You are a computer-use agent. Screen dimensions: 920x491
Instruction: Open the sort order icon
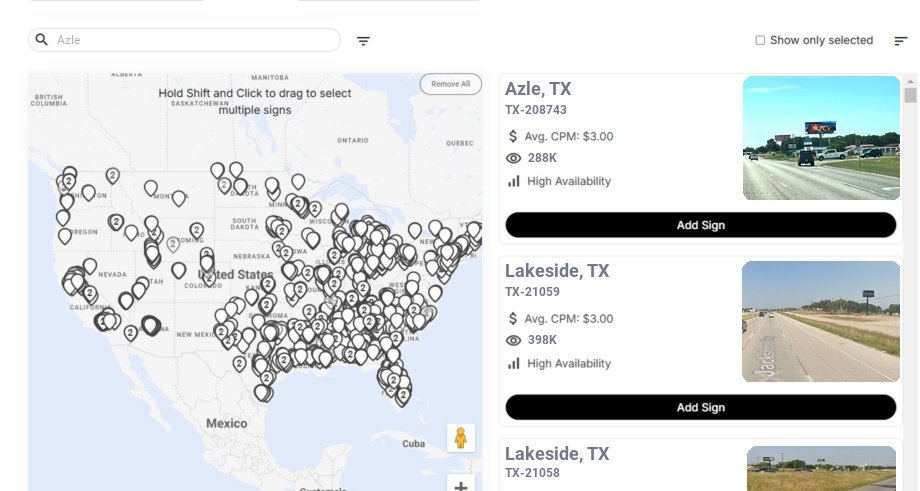click(x=901, y=41)
